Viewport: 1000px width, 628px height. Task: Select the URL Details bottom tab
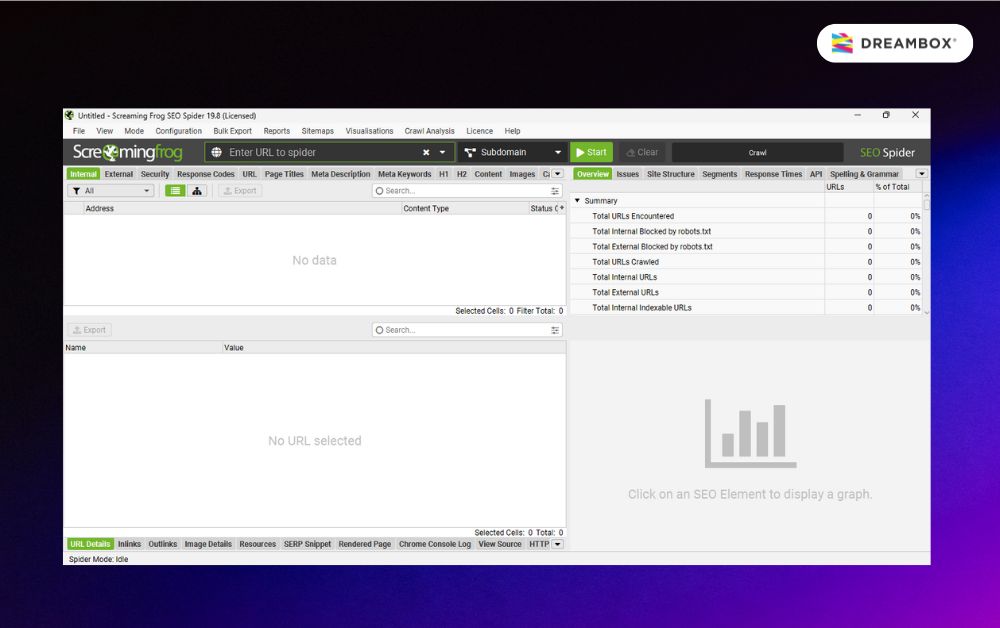90,544
